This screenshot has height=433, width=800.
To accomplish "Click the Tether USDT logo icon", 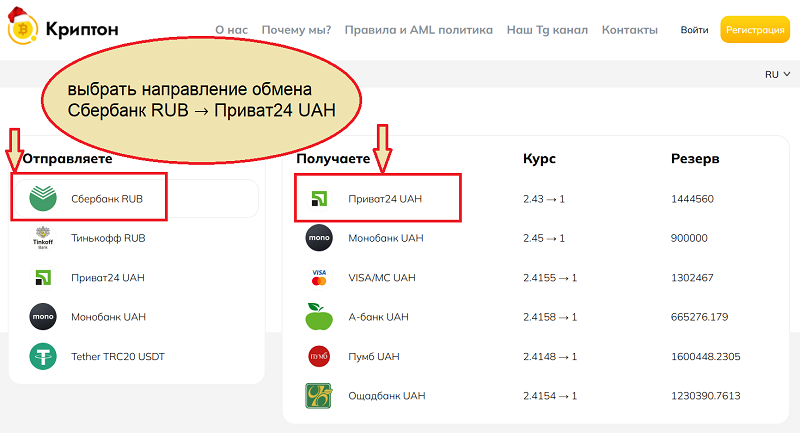I will [x=43, y=356].
